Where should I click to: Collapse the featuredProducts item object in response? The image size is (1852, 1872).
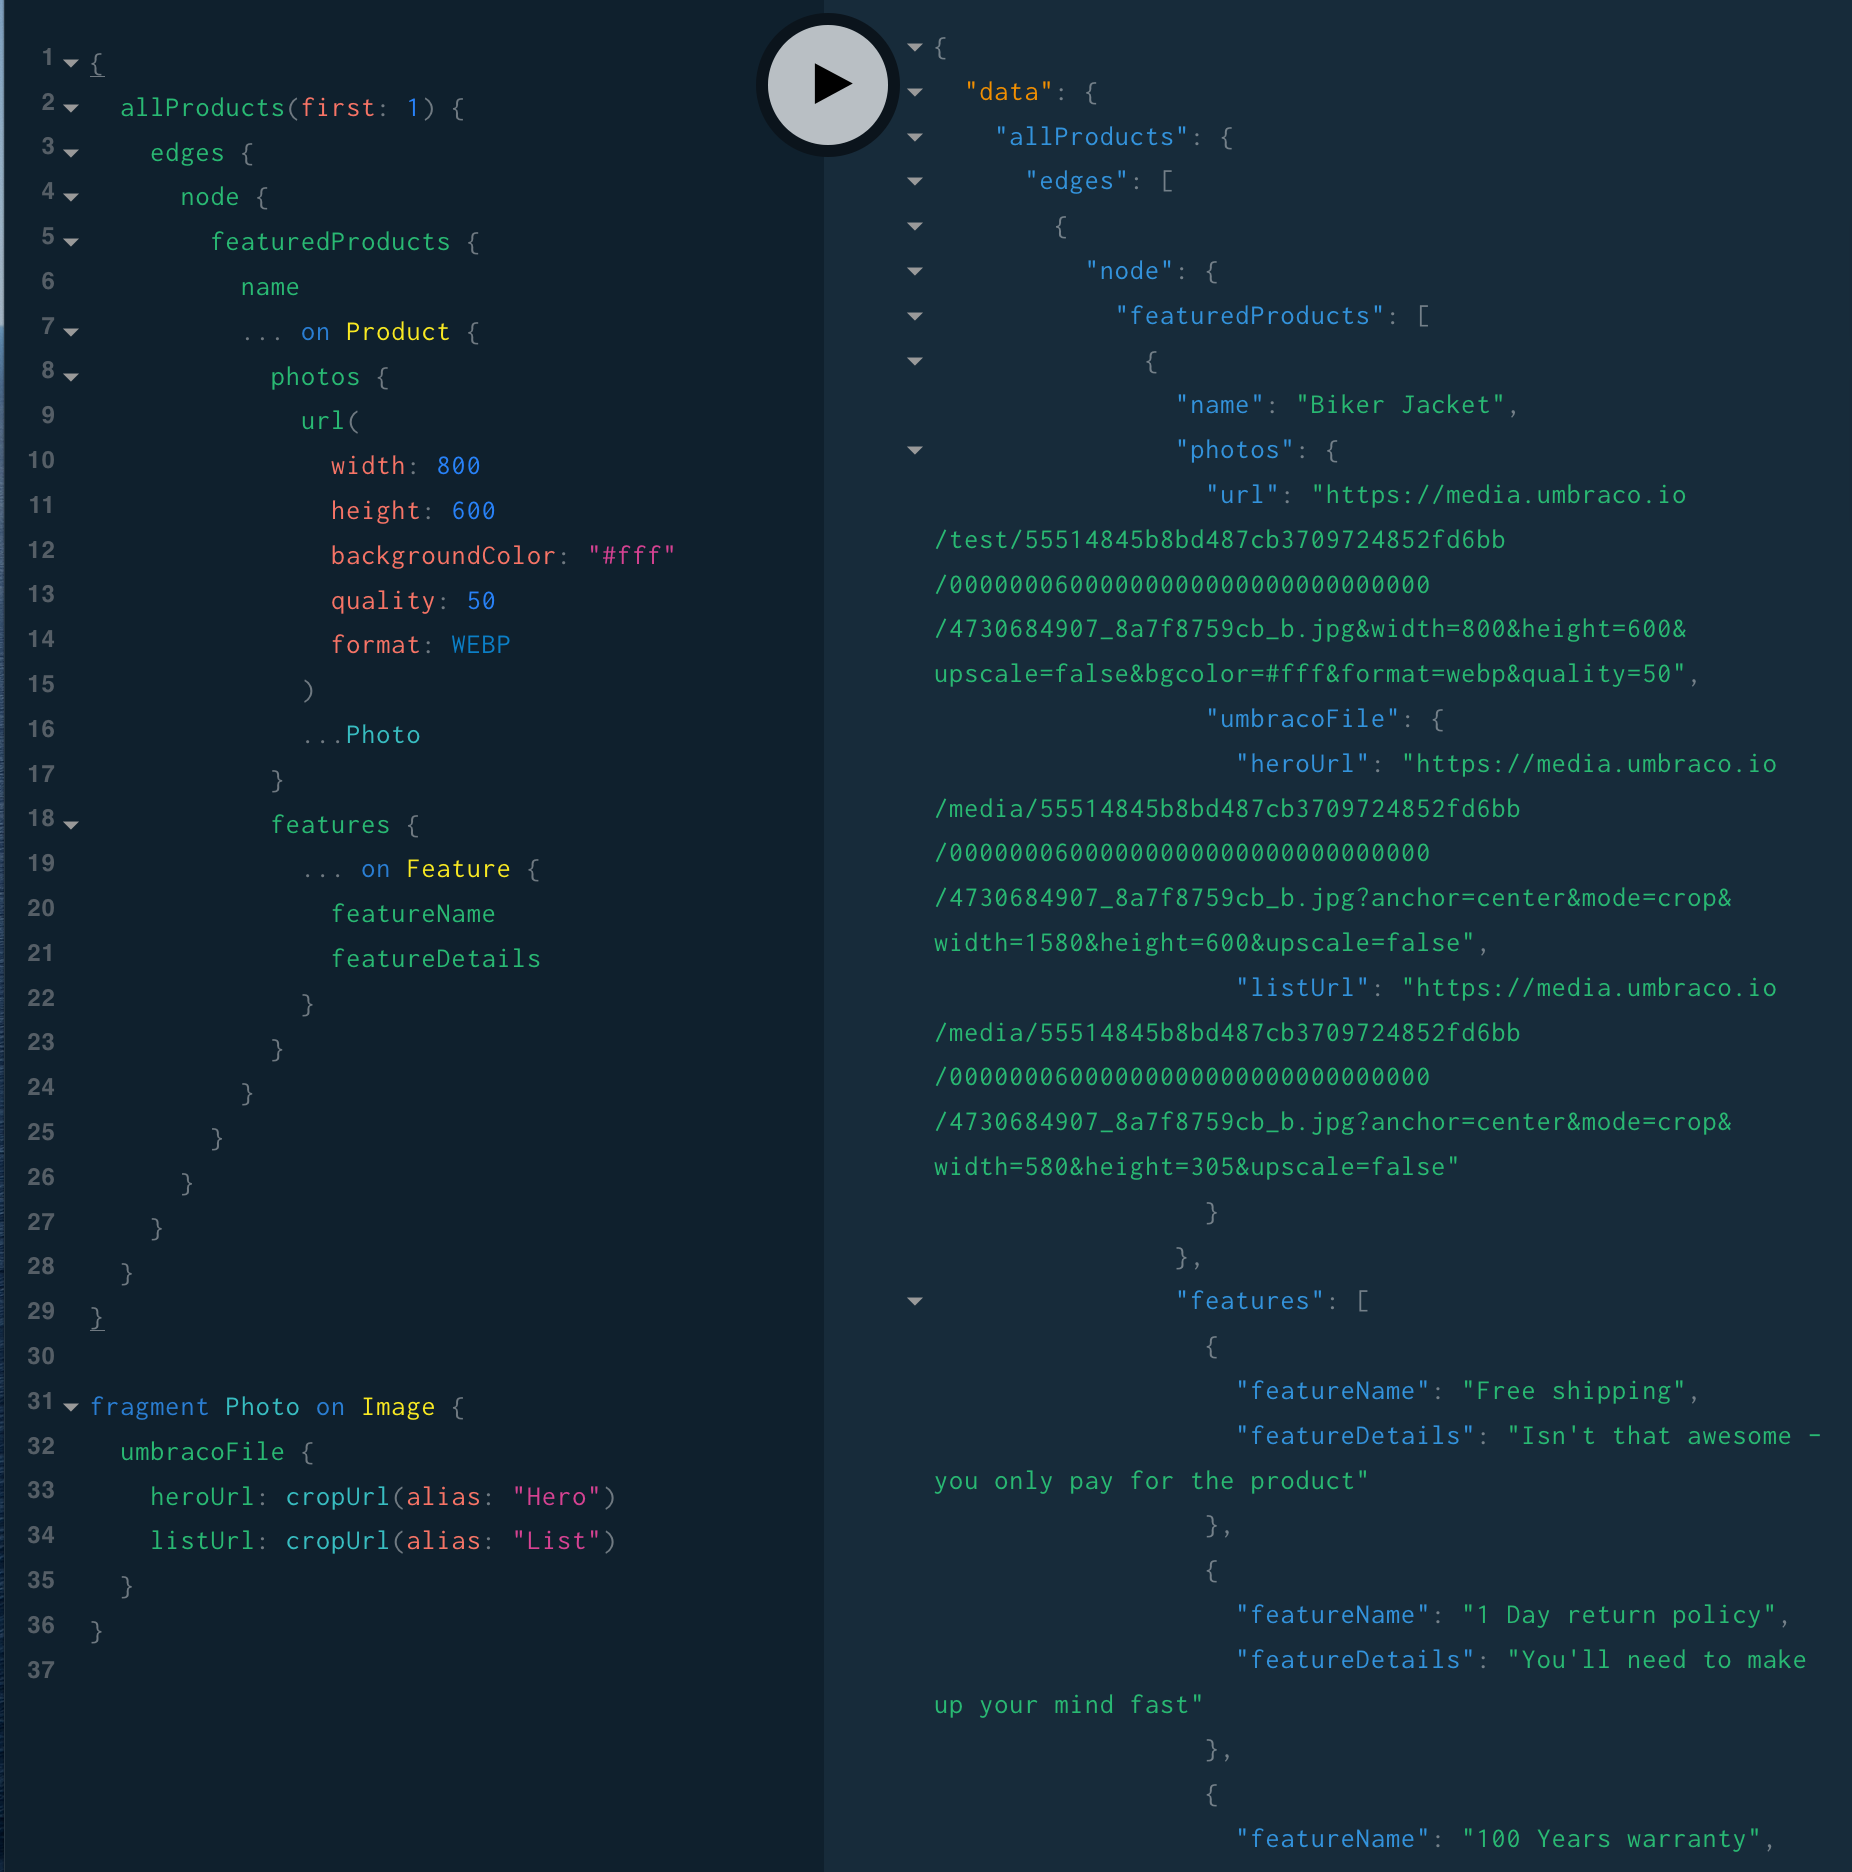tap(915, 361)
